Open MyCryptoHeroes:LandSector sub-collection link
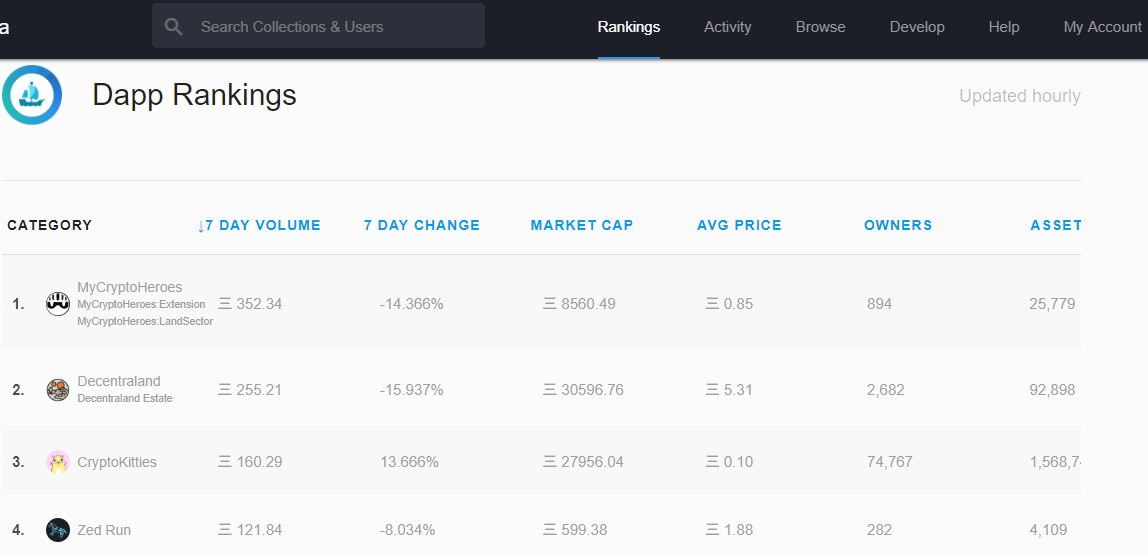 click(x=145, y=321)
